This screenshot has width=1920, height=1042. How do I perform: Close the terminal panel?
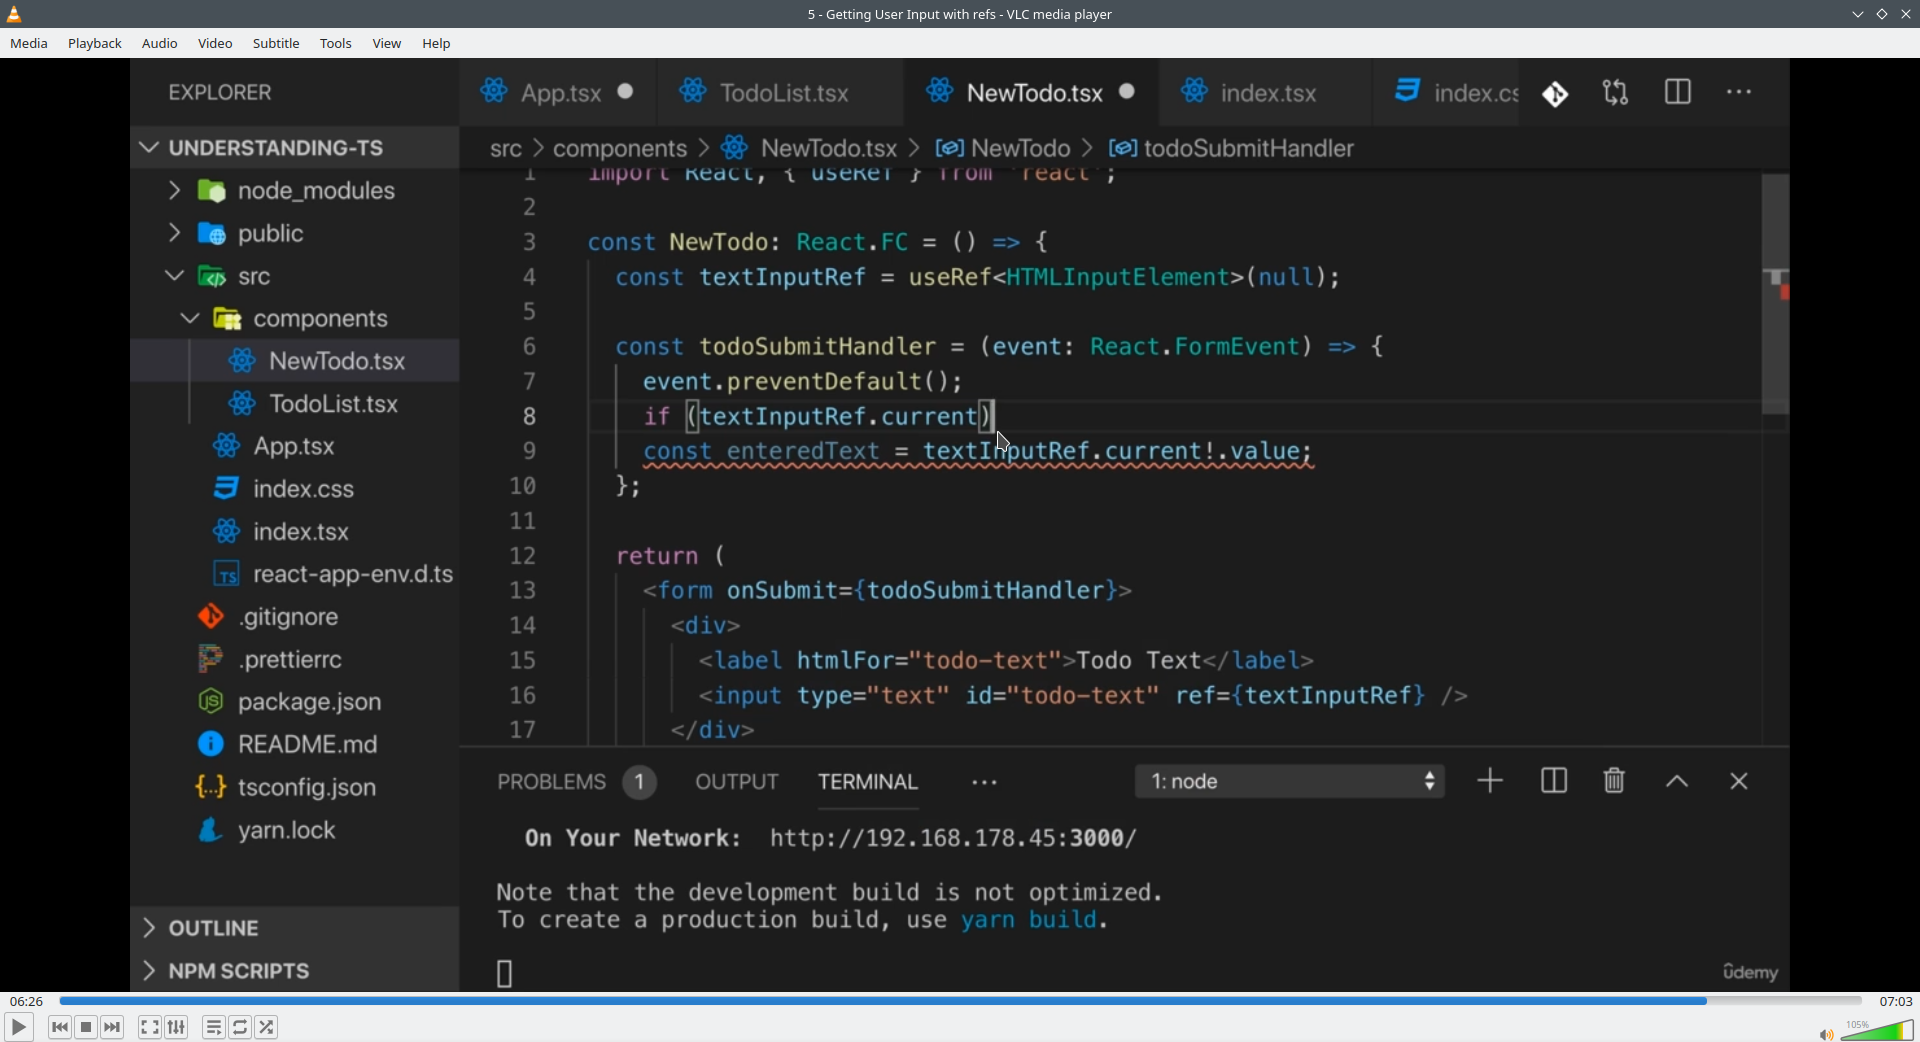pos(1739,782)
